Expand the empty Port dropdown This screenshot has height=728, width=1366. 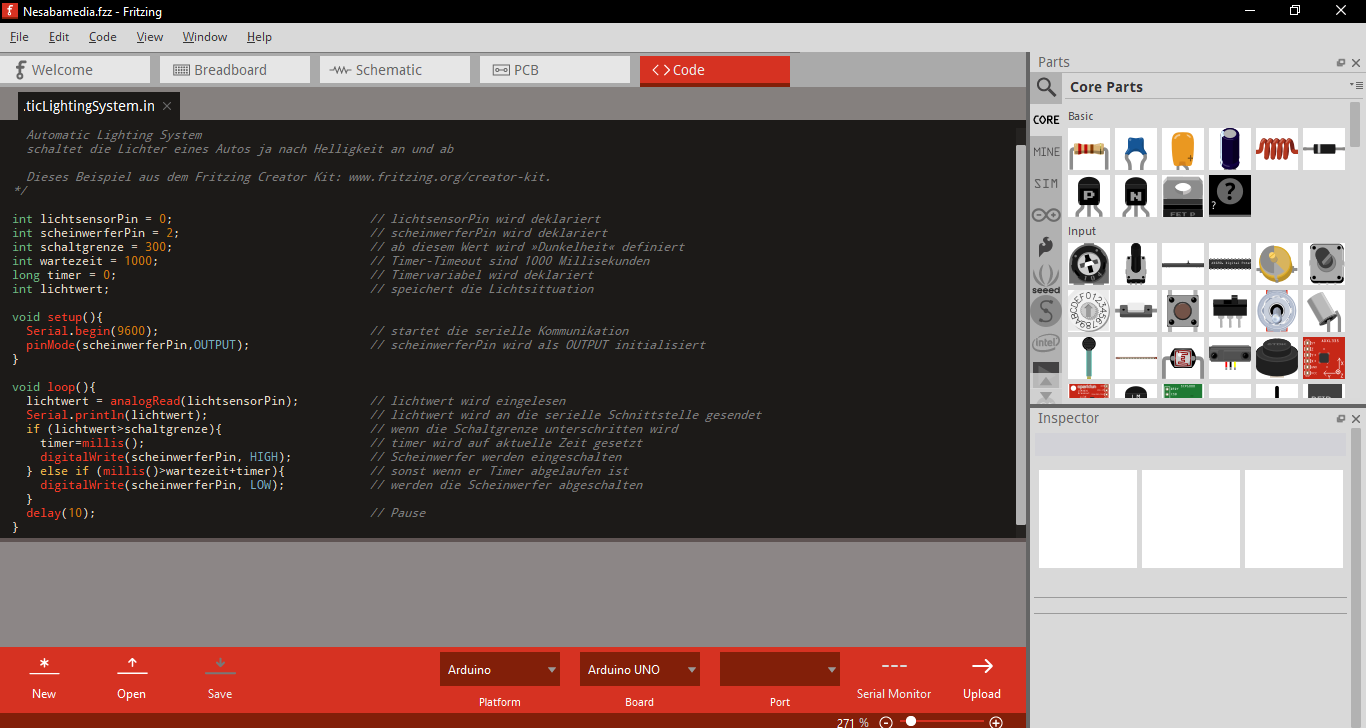click(779, 670)
